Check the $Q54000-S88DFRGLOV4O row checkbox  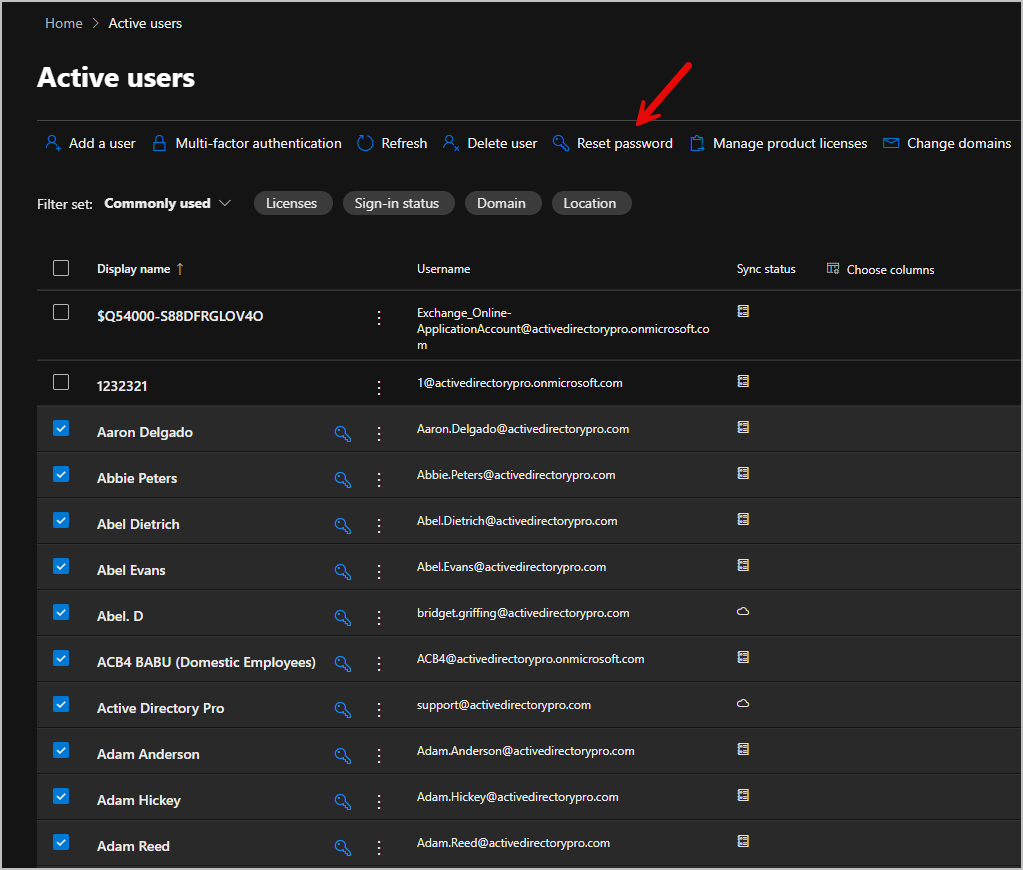61,314
